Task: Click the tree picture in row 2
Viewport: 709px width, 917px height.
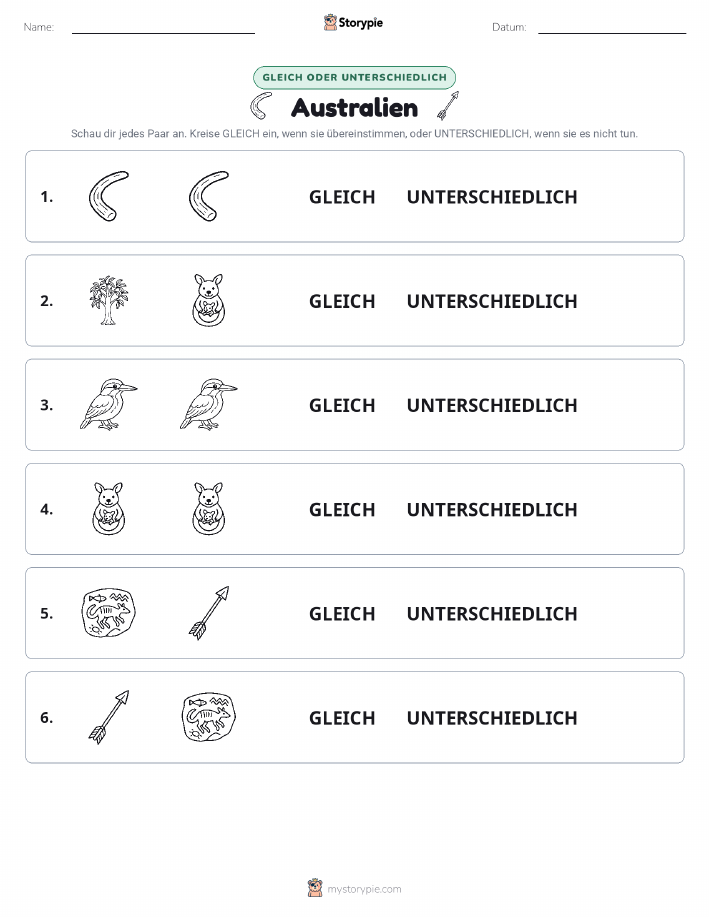Action: coord(108,301)
